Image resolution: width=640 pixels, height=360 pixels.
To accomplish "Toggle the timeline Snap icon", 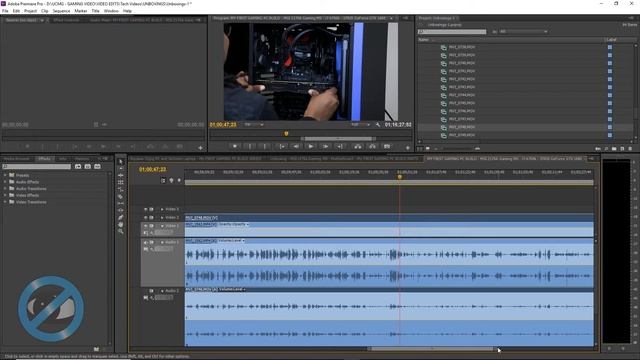I will pyautogui.click(x=163, y=180).
